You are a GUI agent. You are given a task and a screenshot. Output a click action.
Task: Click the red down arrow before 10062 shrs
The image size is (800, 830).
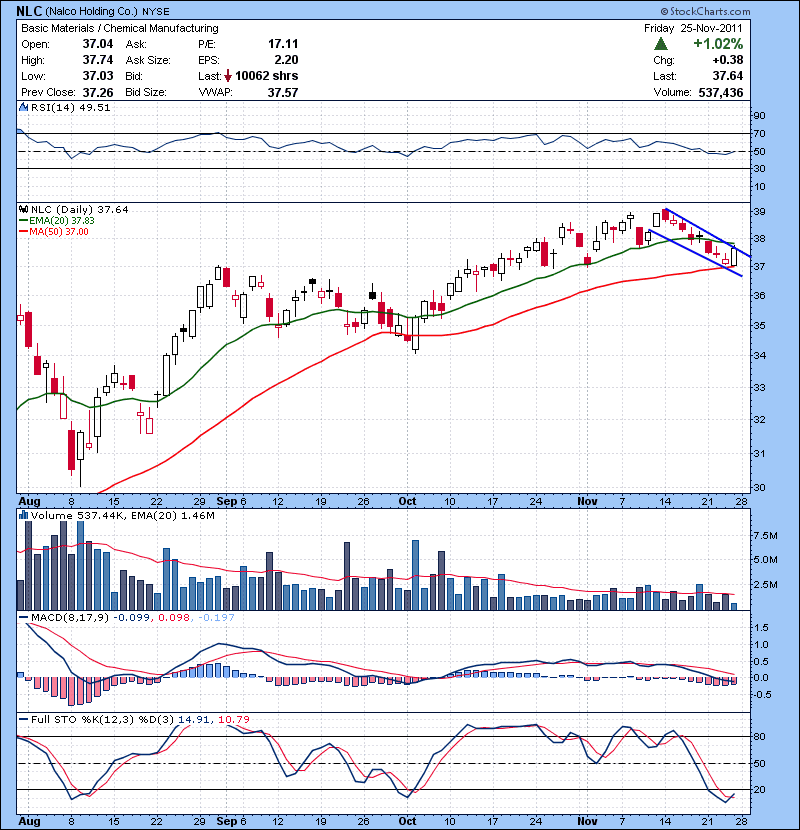pyautogui.click(x=228, y=76)
